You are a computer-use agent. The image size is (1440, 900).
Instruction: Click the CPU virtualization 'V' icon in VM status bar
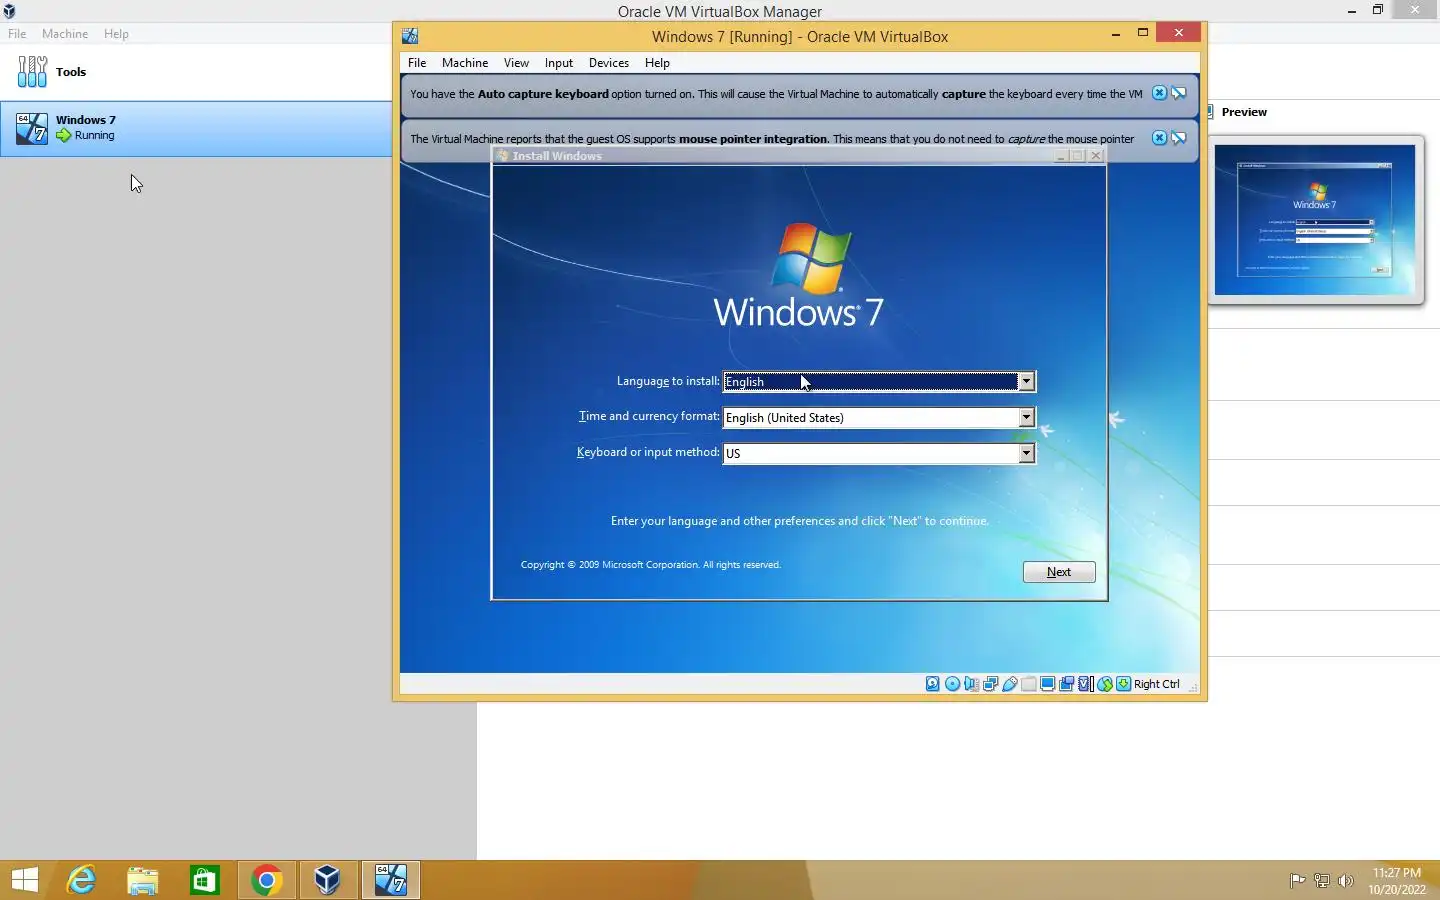tap(1085, 684)
